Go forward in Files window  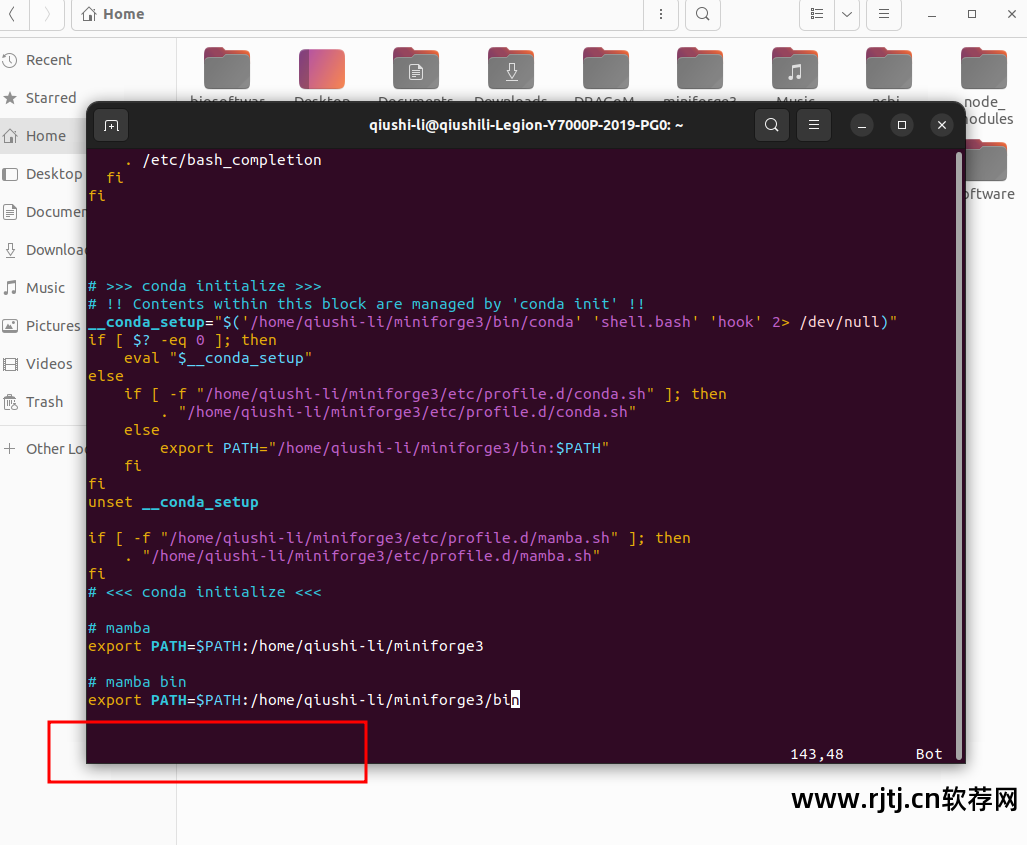tap(47, 14)
